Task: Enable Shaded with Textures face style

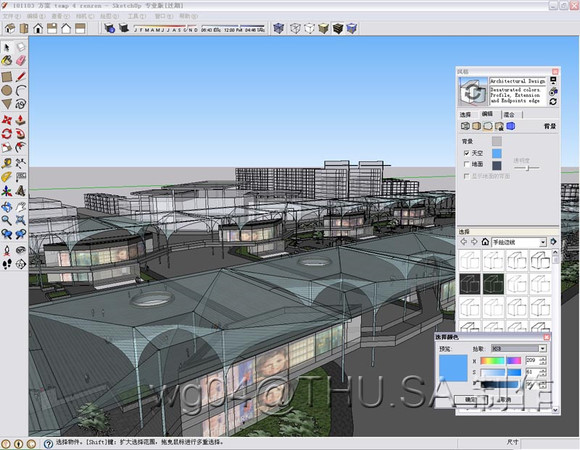Action: 338,28
